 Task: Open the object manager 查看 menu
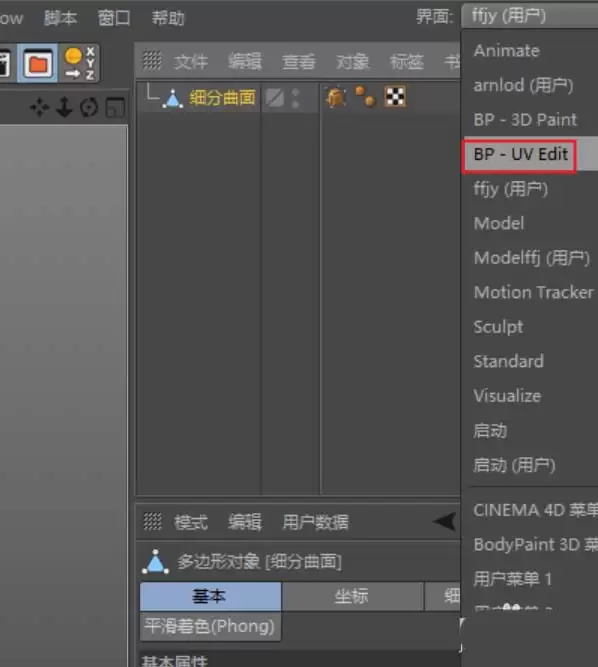[x=299, y=62]
